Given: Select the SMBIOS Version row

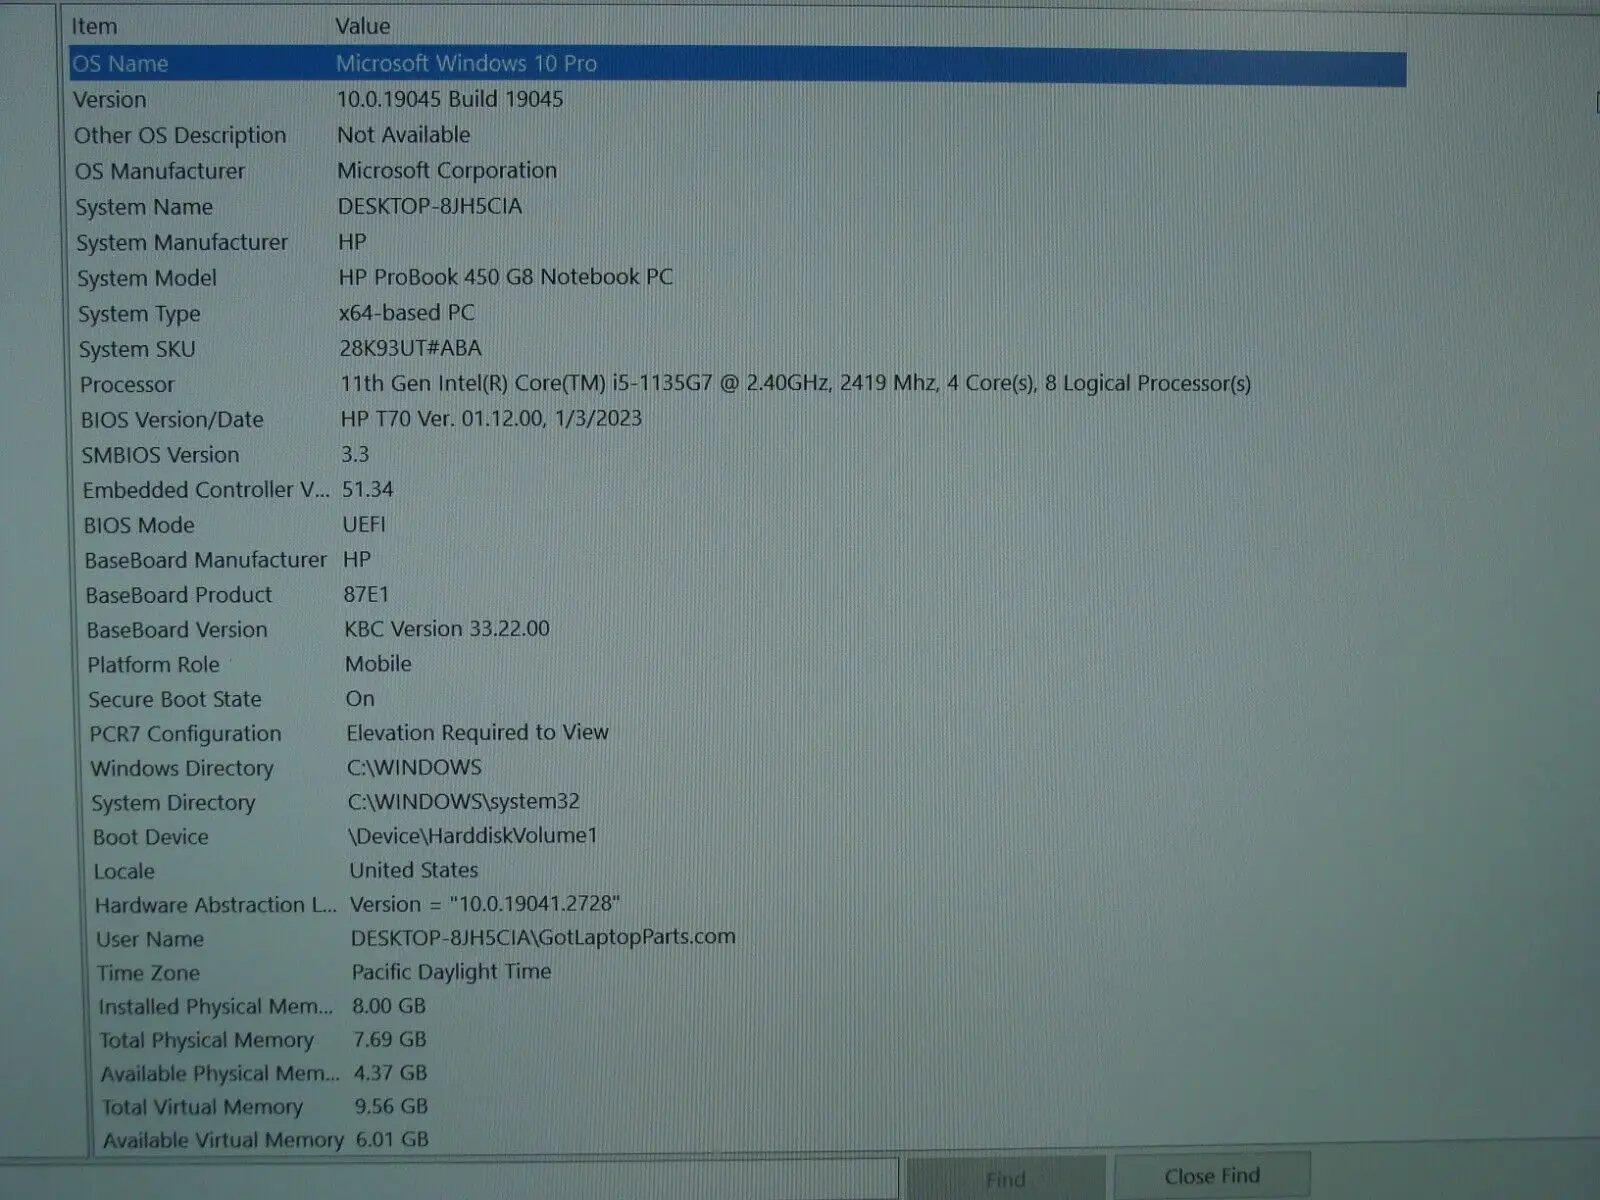Looking at the screenshot, I should (161, 455).
